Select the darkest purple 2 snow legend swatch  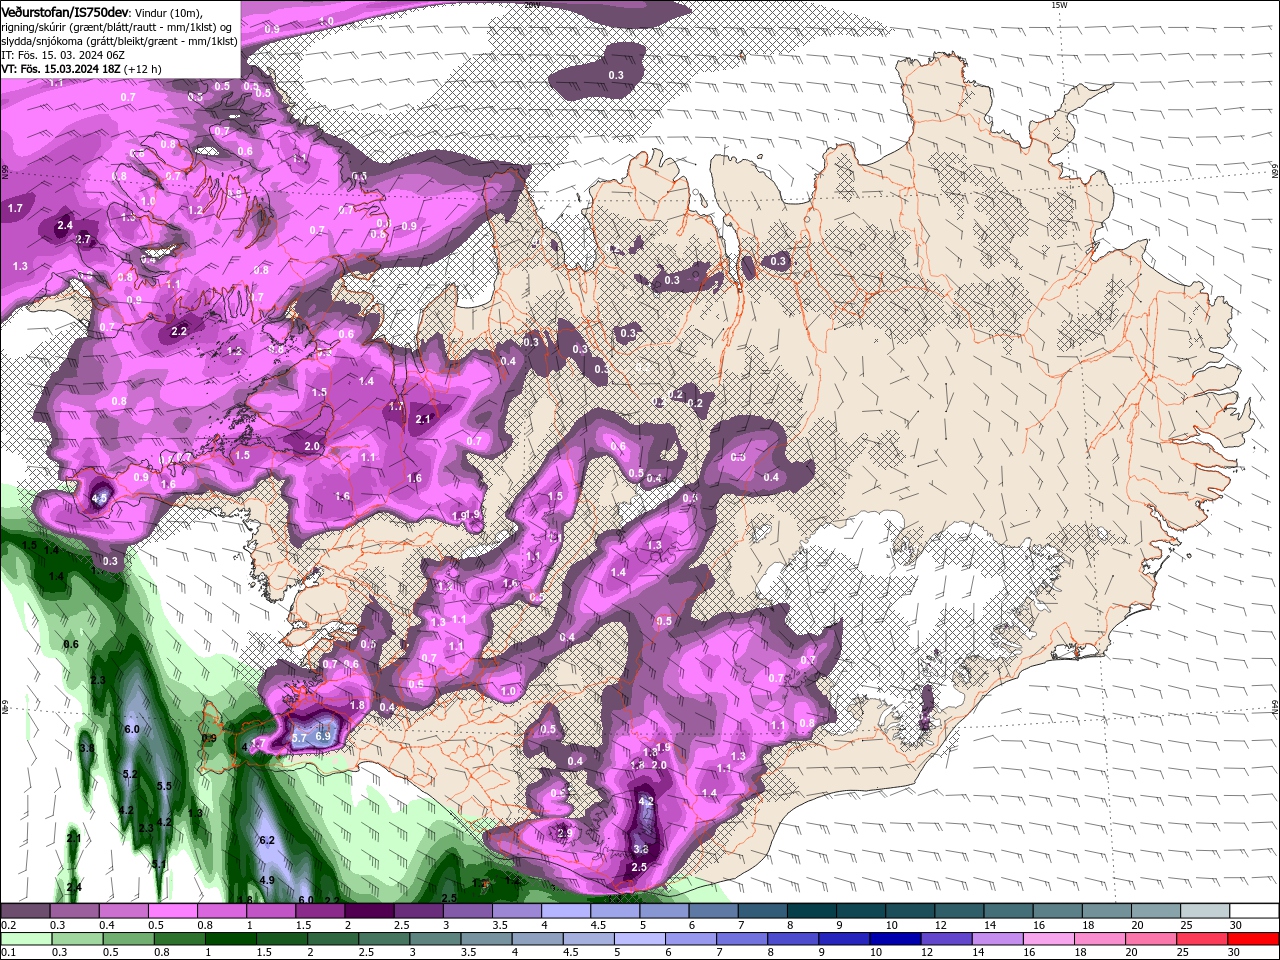tap(371, 911)
